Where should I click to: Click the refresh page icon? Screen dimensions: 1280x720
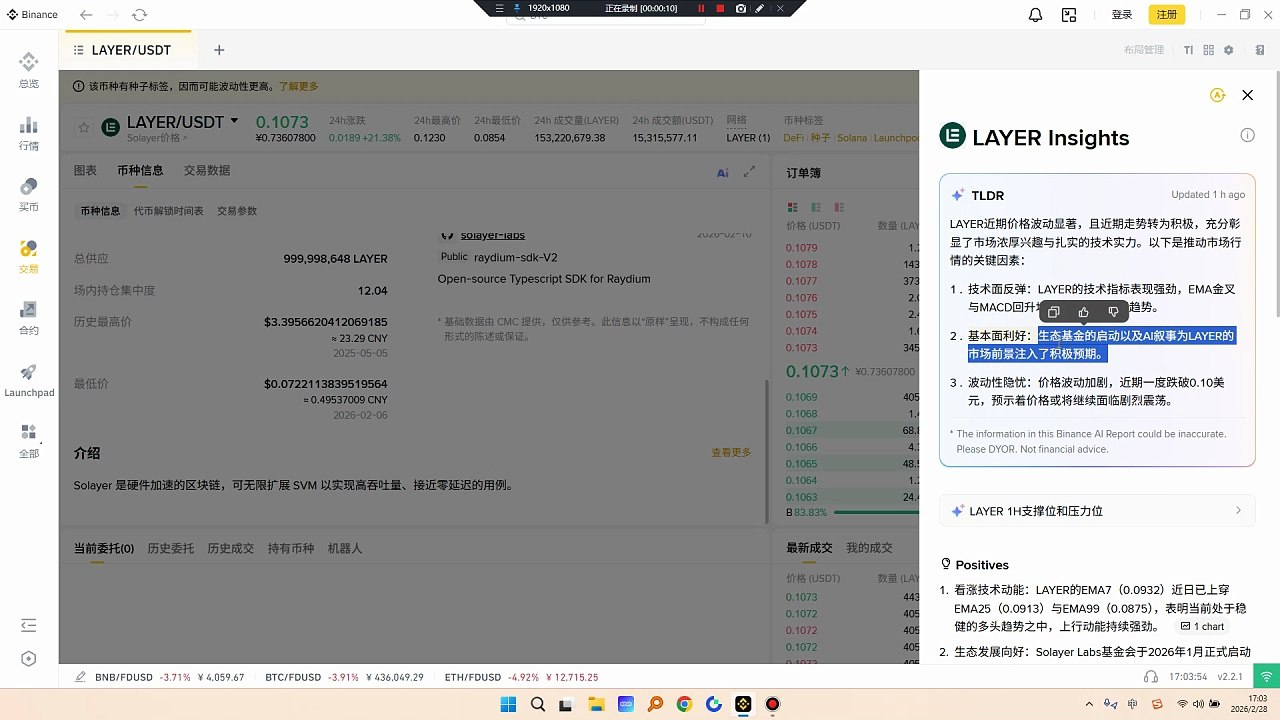pyautogui.click(x=139, y=15)
